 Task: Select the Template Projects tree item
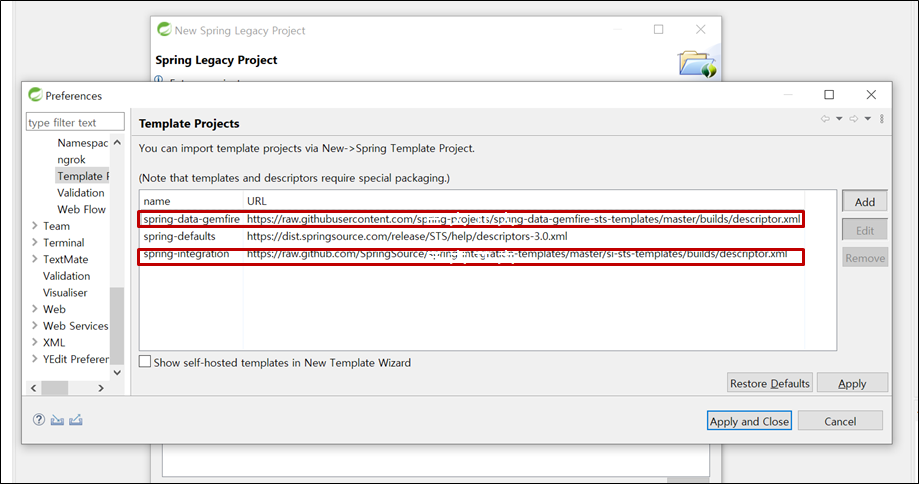click(83, 176)
